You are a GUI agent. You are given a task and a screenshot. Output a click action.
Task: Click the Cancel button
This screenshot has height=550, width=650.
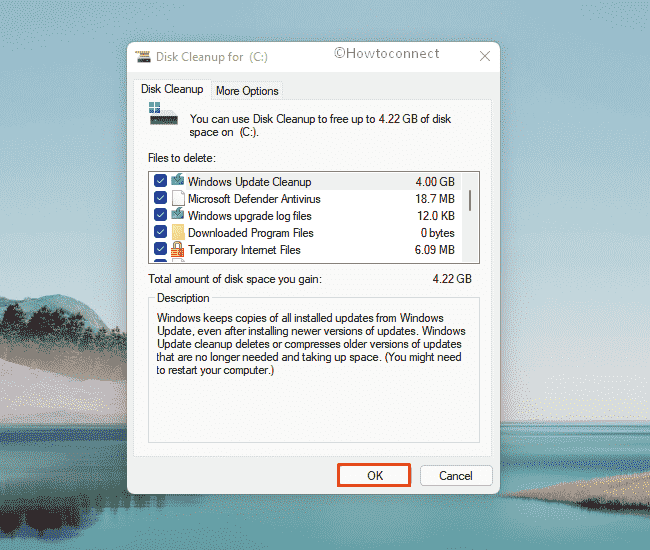pyautogui.click(x=456, y=475)
